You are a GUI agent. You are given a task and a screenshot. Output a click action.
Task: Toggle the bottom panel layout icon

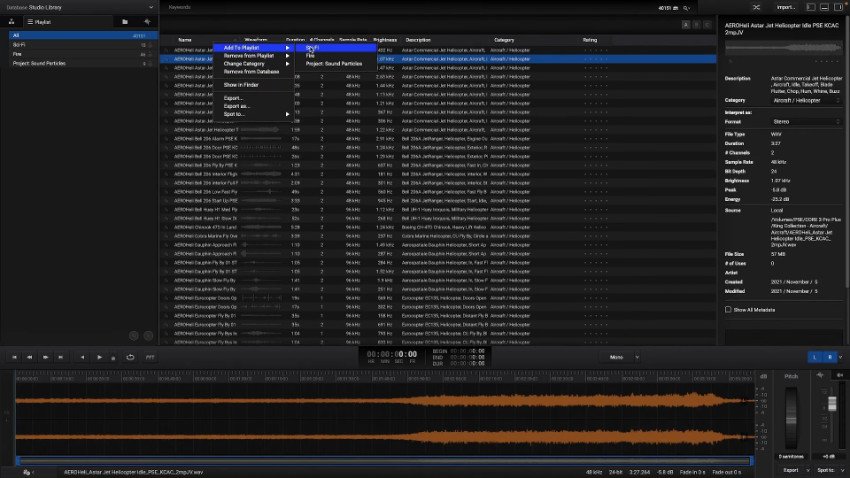click(824, 7)
